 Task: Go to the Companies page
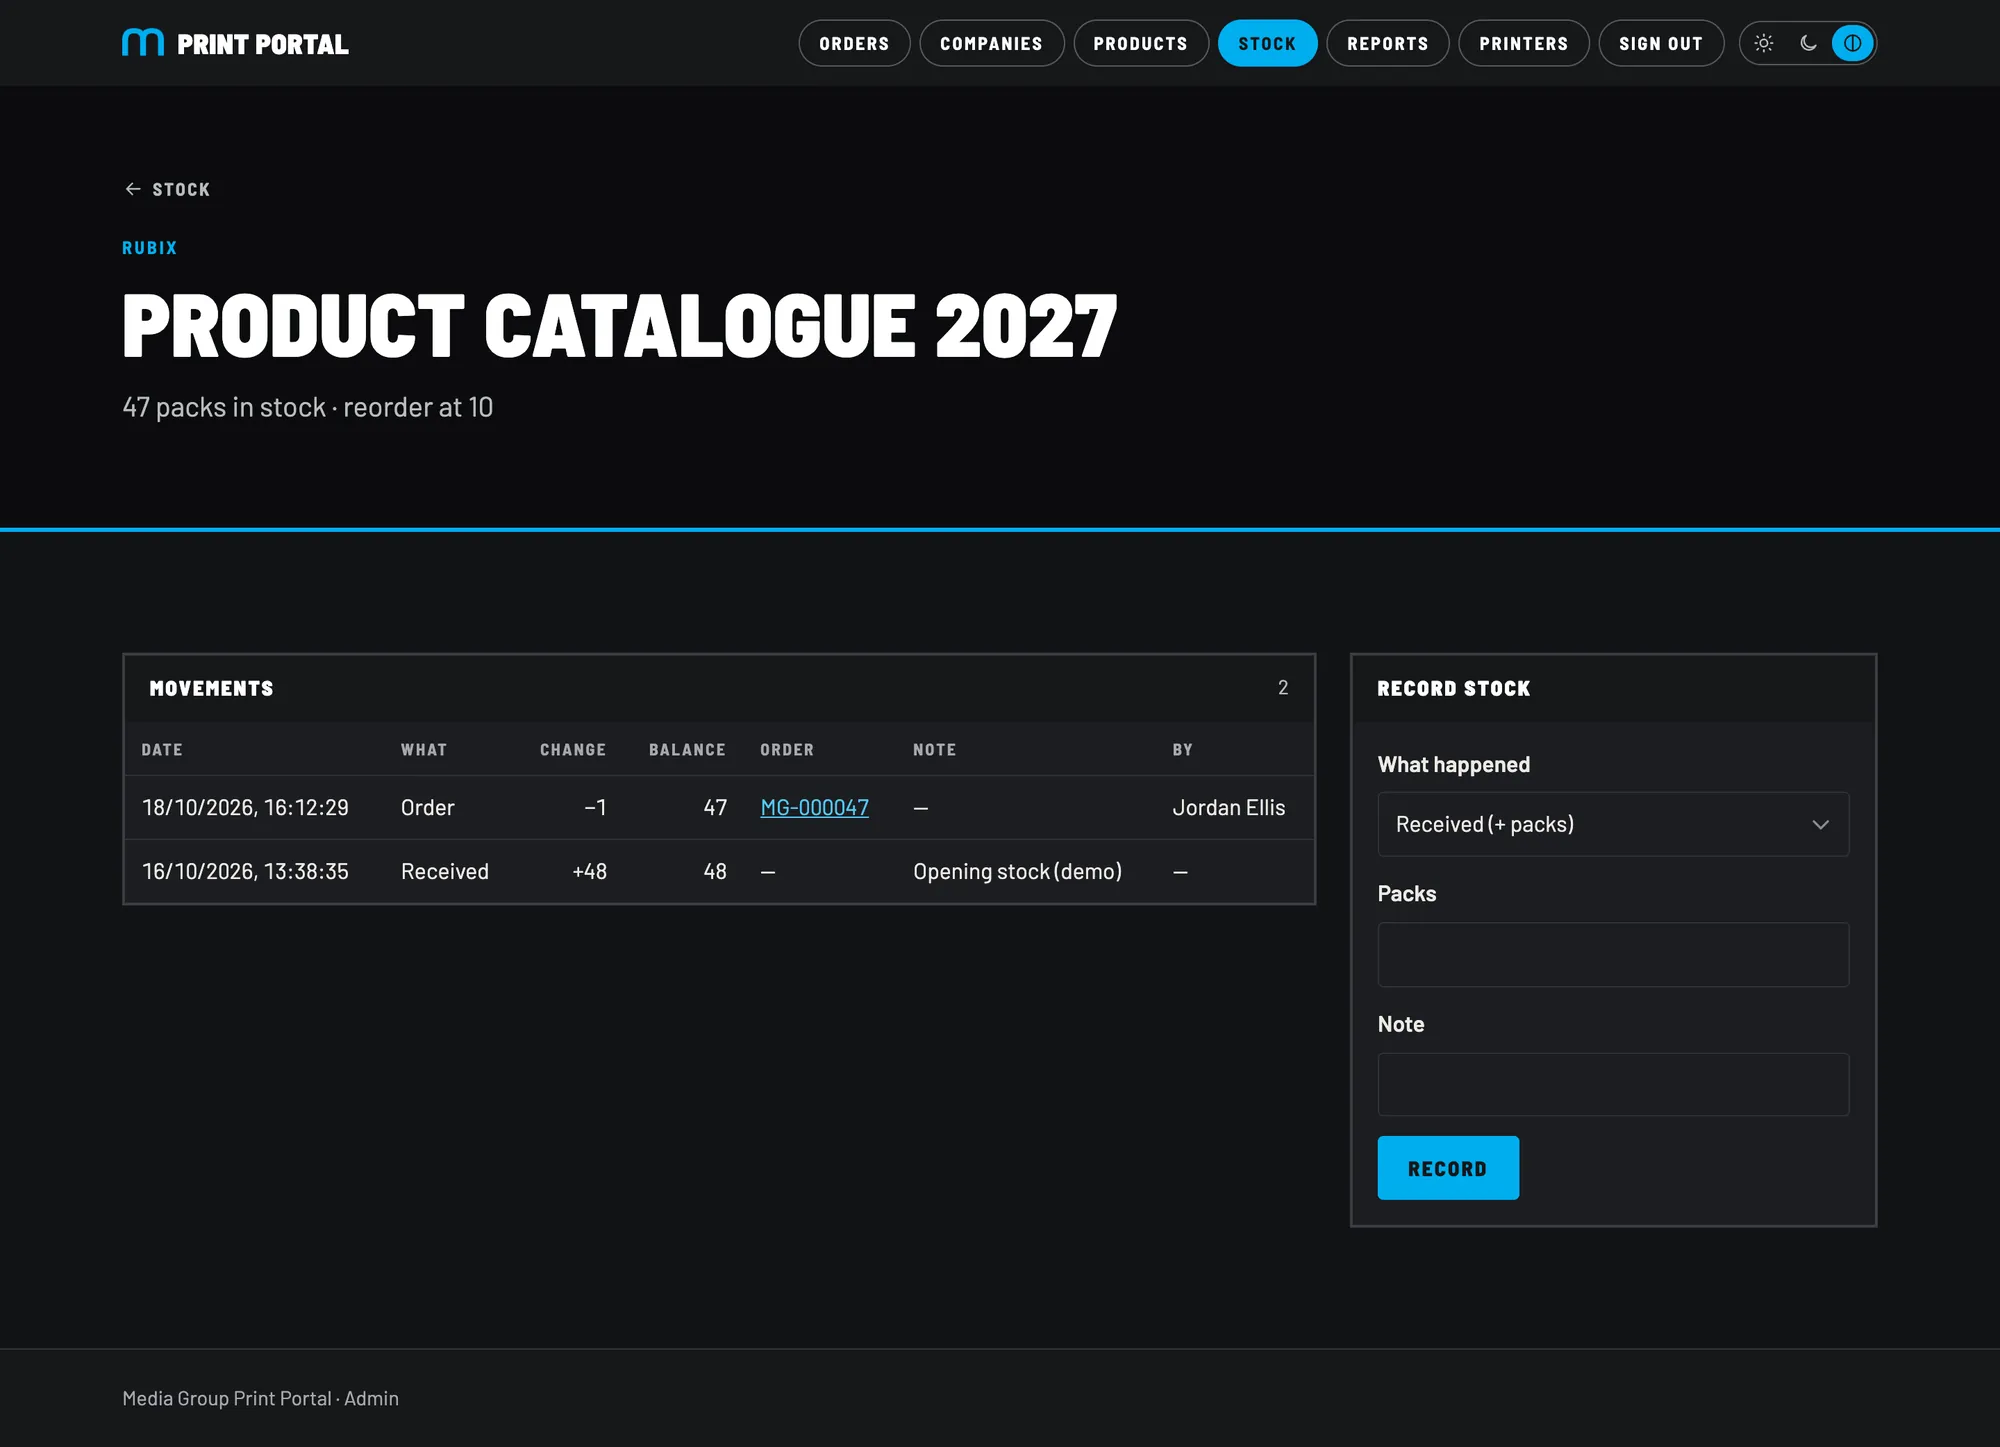tap(991, 43)
